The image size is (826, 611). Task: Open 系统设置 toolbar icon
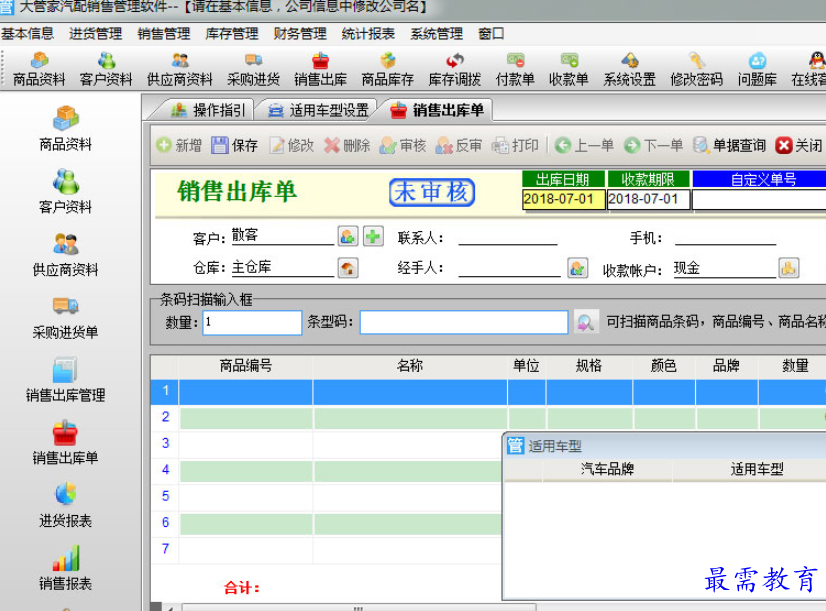pyautogui.click(x=630, y=70)
